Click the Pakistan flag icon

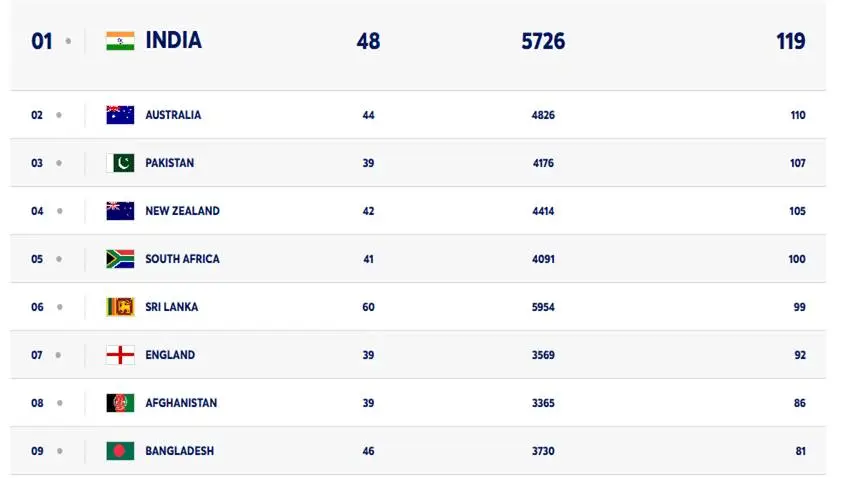pos(120,163)
